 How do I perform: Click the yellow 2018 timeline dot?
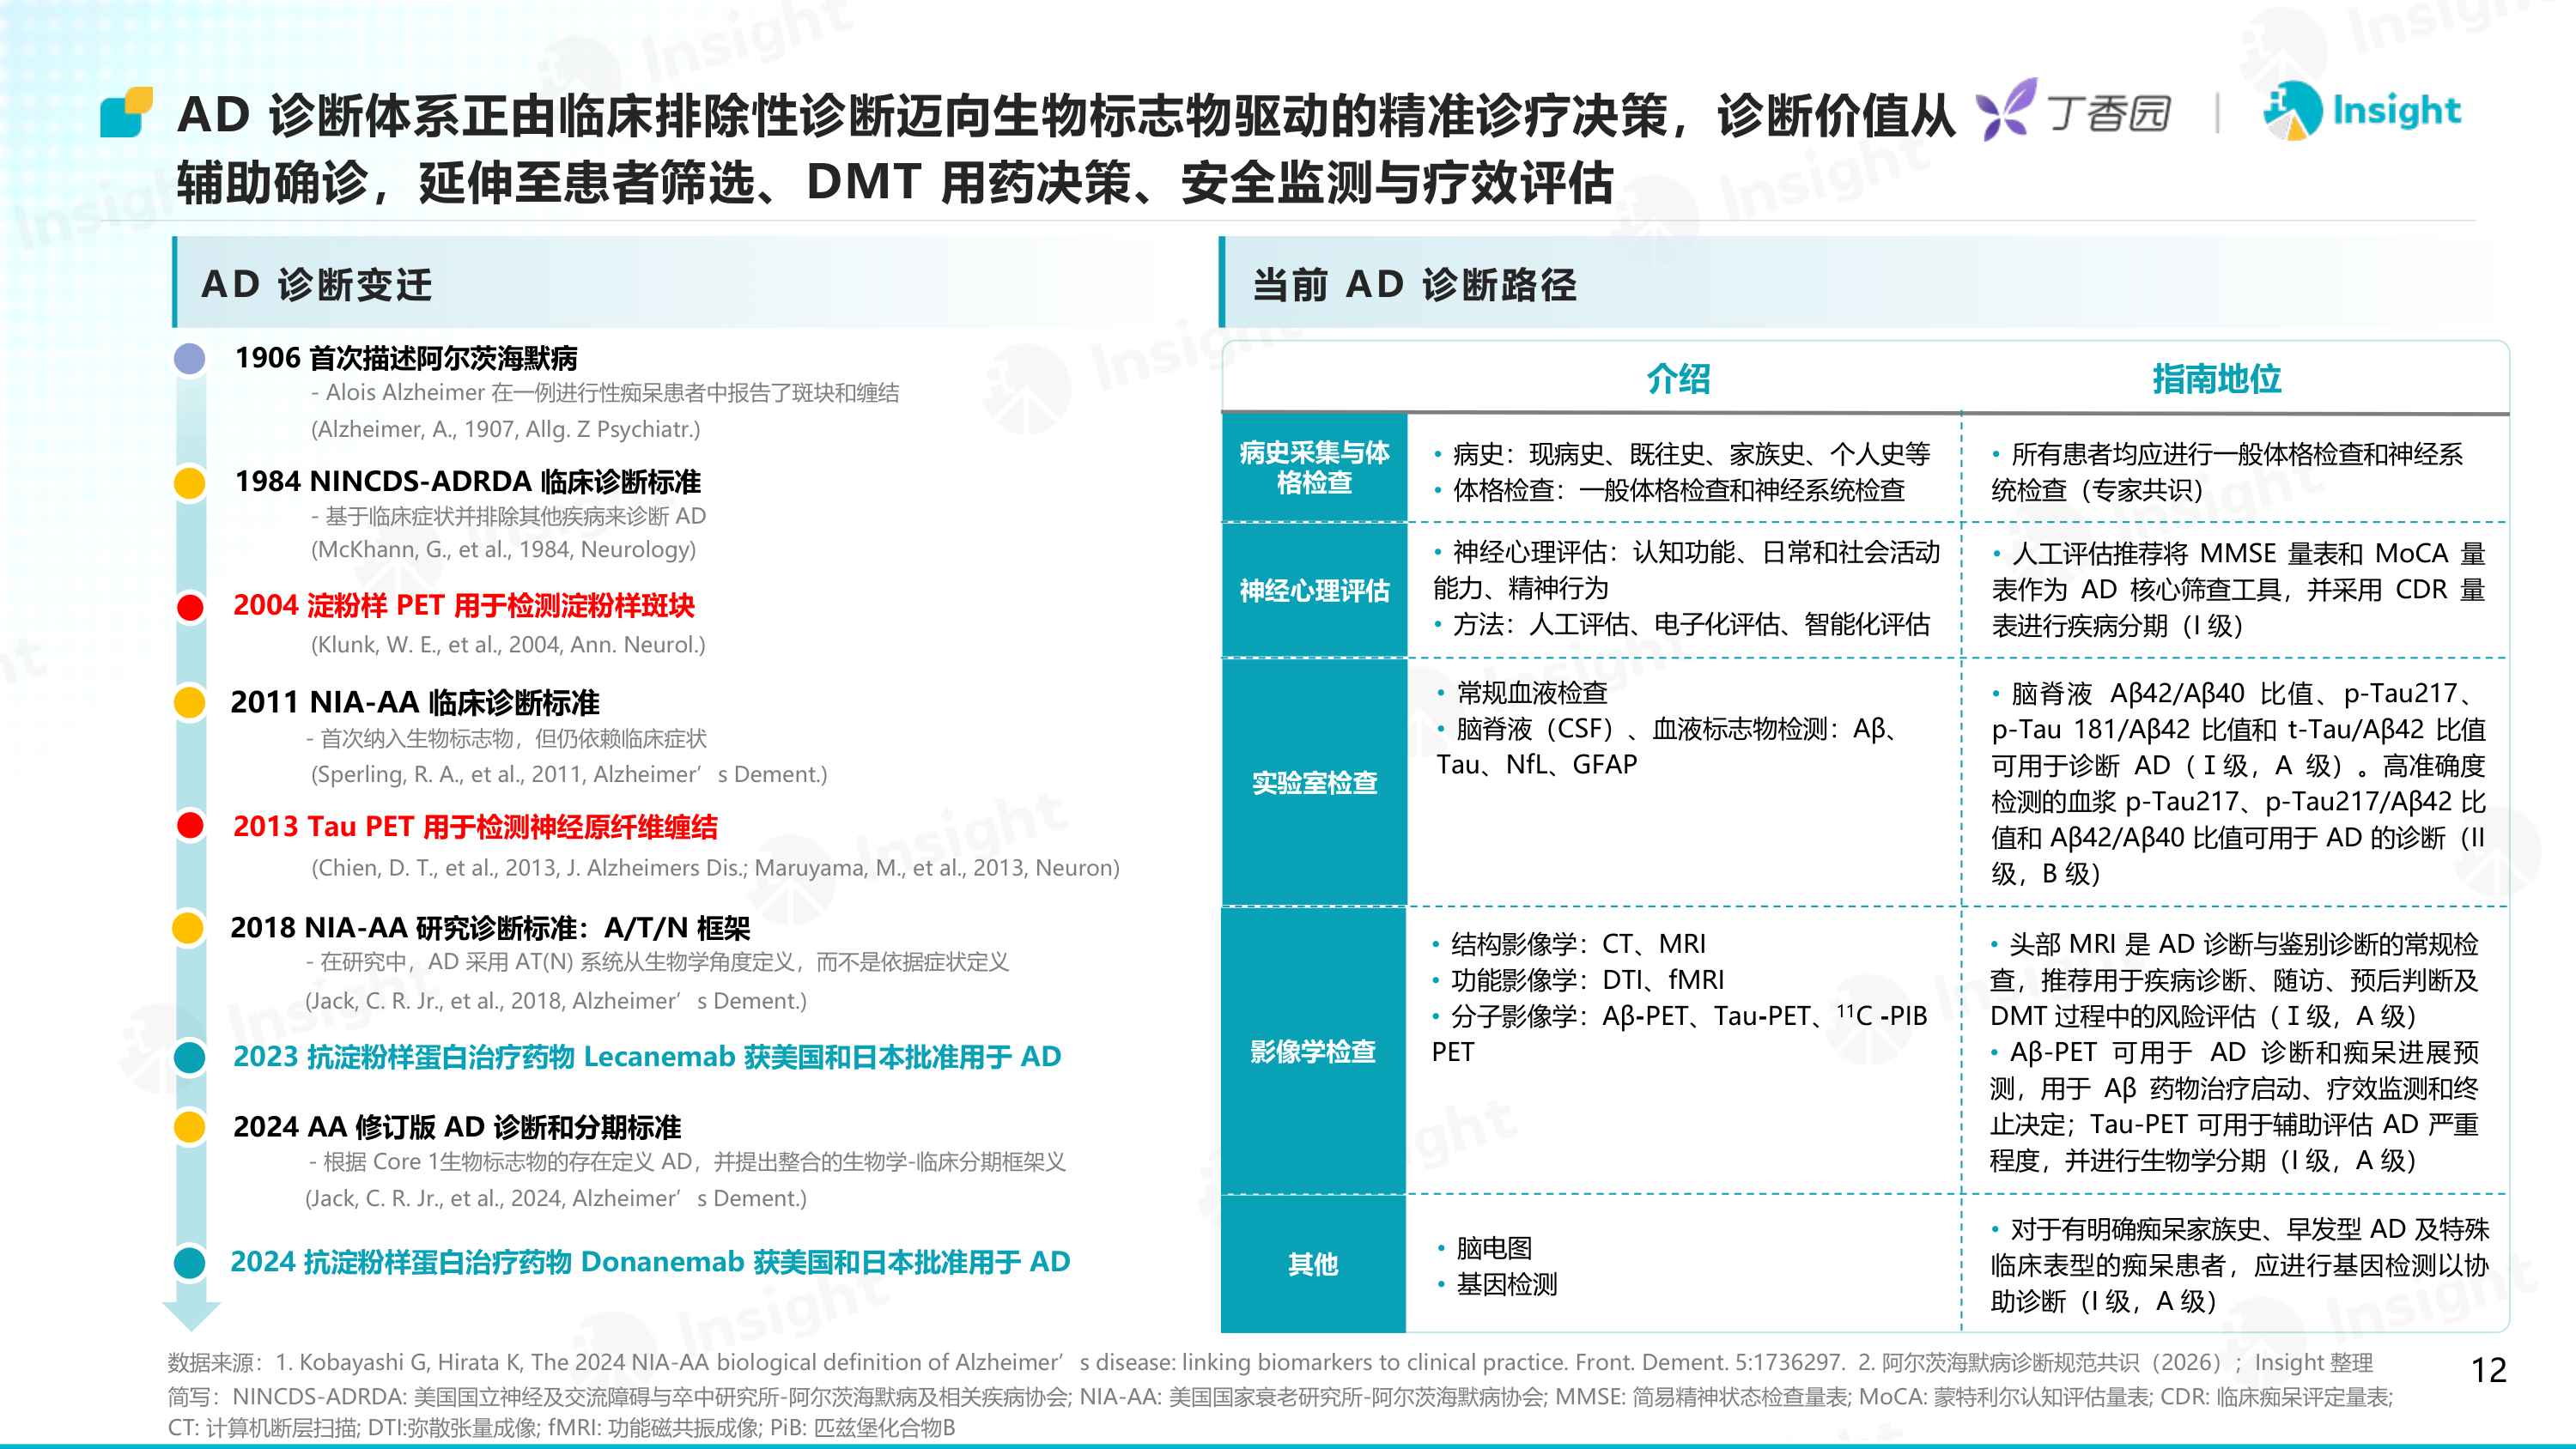pyautogui.click(x=188, y=927)
